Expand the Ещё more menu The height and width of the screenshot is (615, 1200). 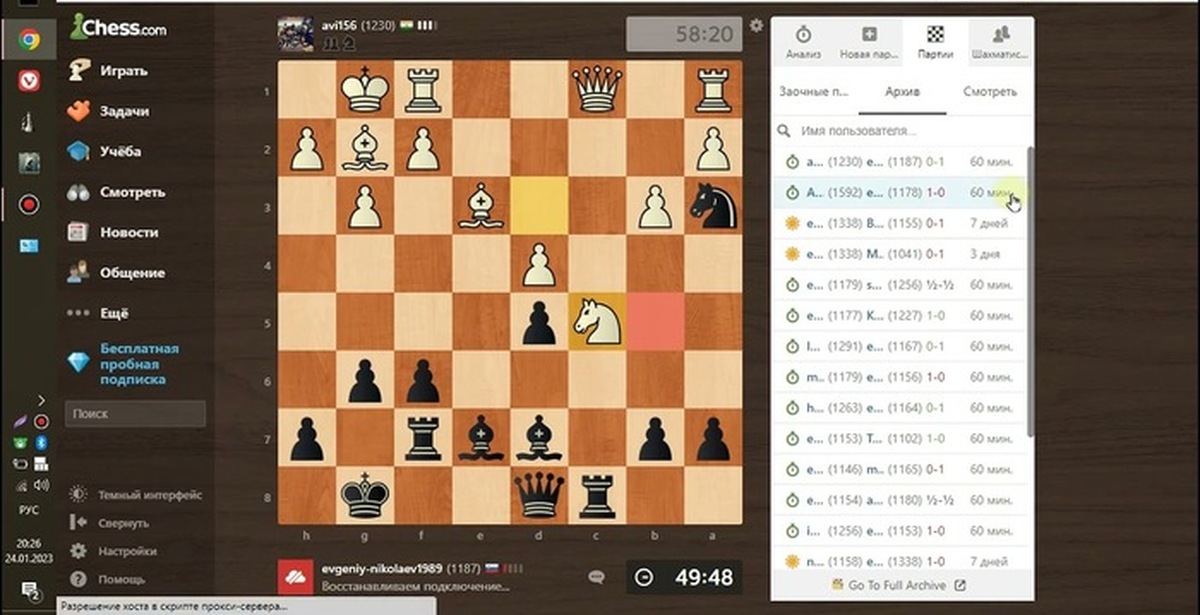[98, 313]
